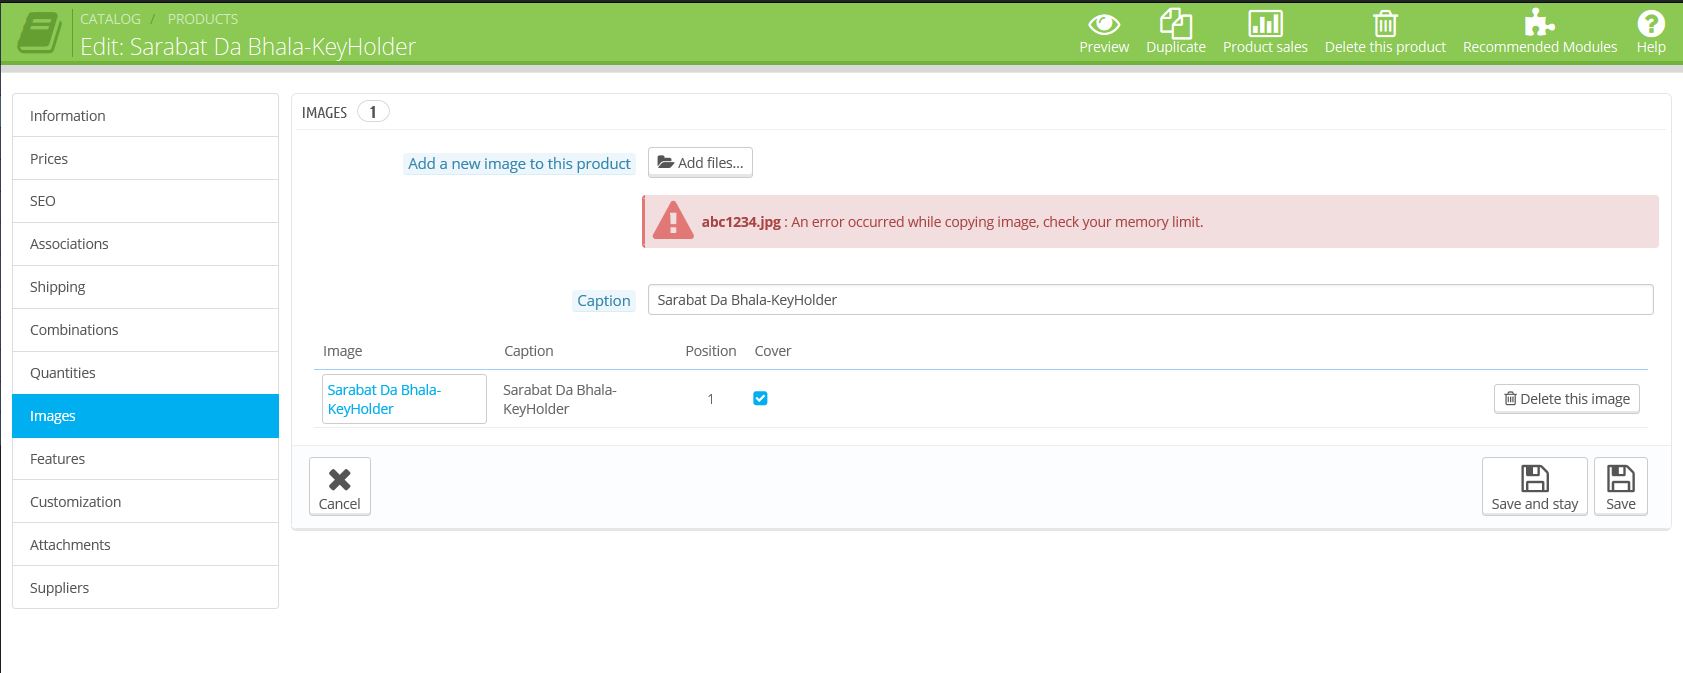
Task: Click the Caption label
Action: (x=603, y=300)
